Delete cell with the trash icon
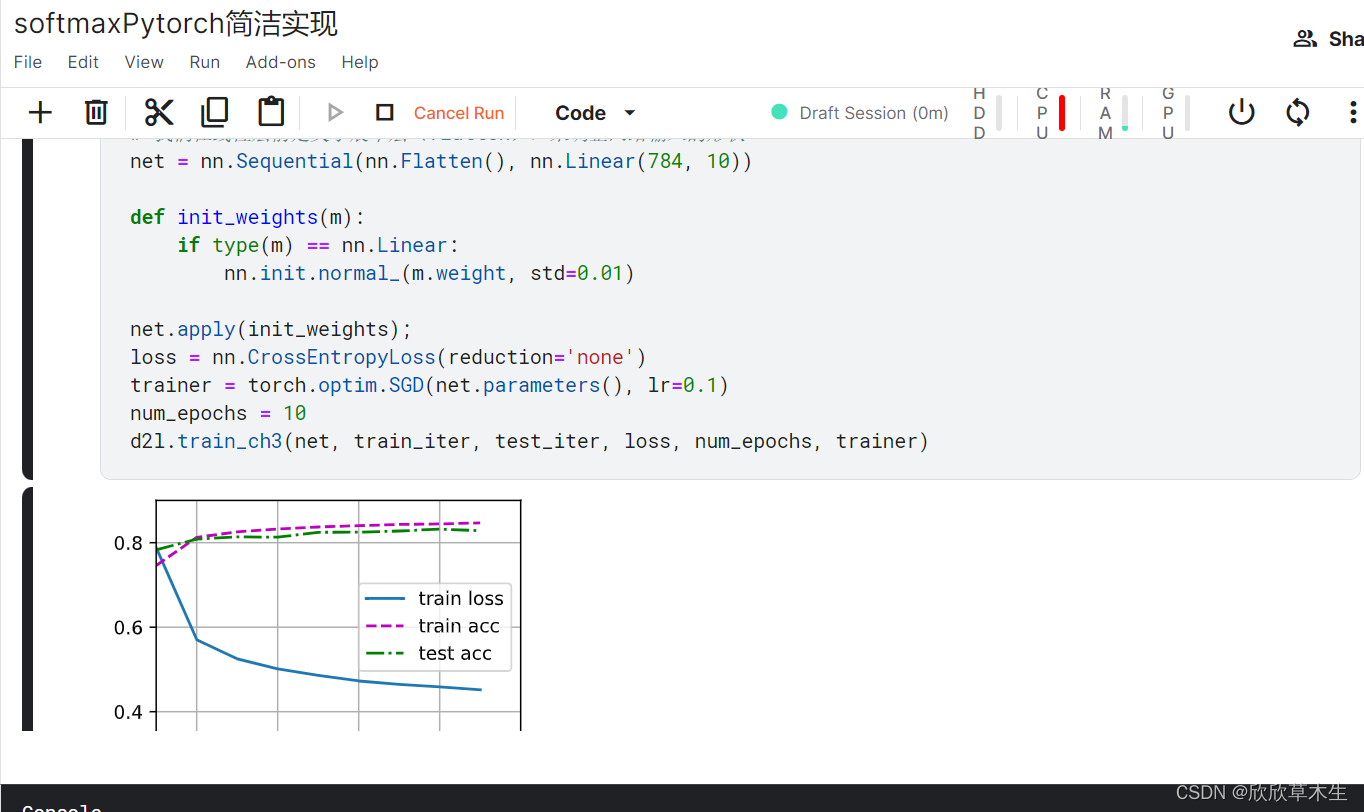 pyautogui.click(x=96, y=112)
